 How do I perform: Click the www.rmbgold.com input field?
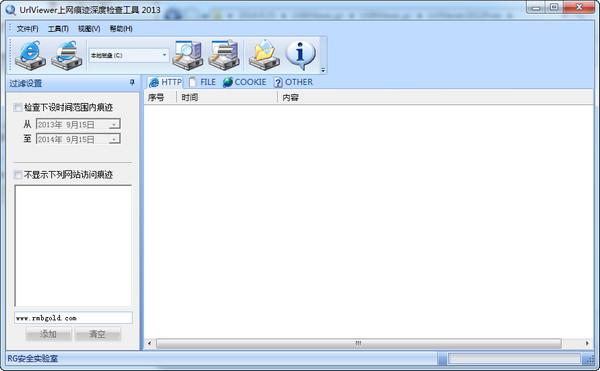pos(73,318)
